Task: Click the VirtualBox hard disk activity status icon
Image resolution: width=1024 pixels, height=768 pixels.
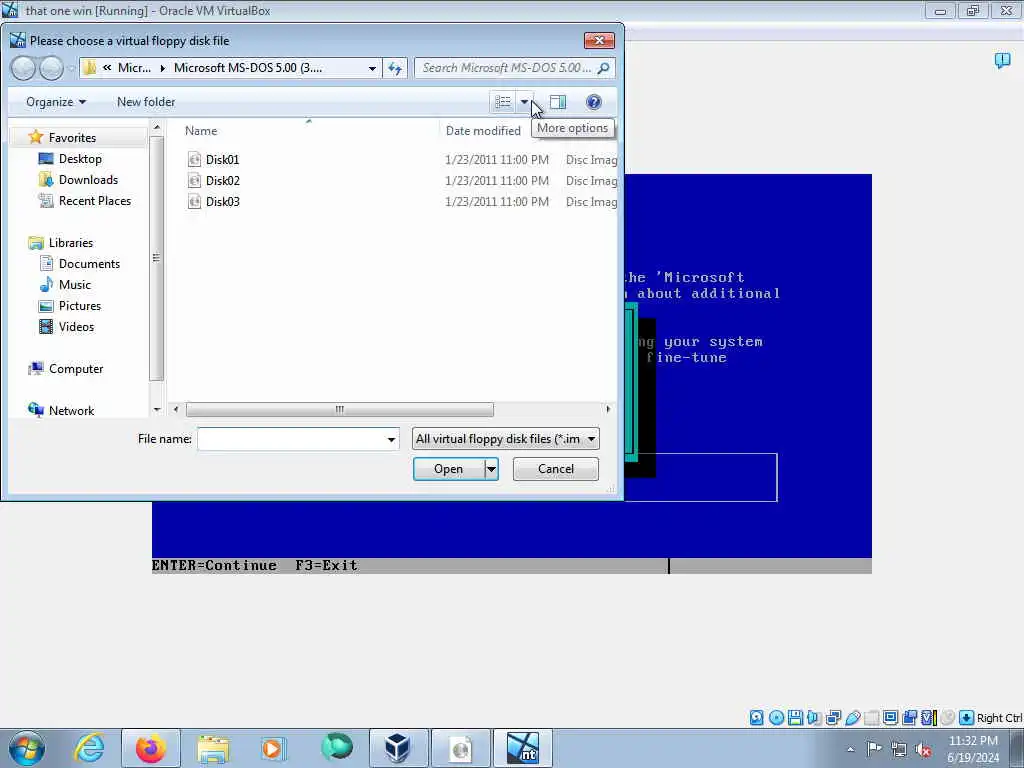Action: (x=756, y=718)
